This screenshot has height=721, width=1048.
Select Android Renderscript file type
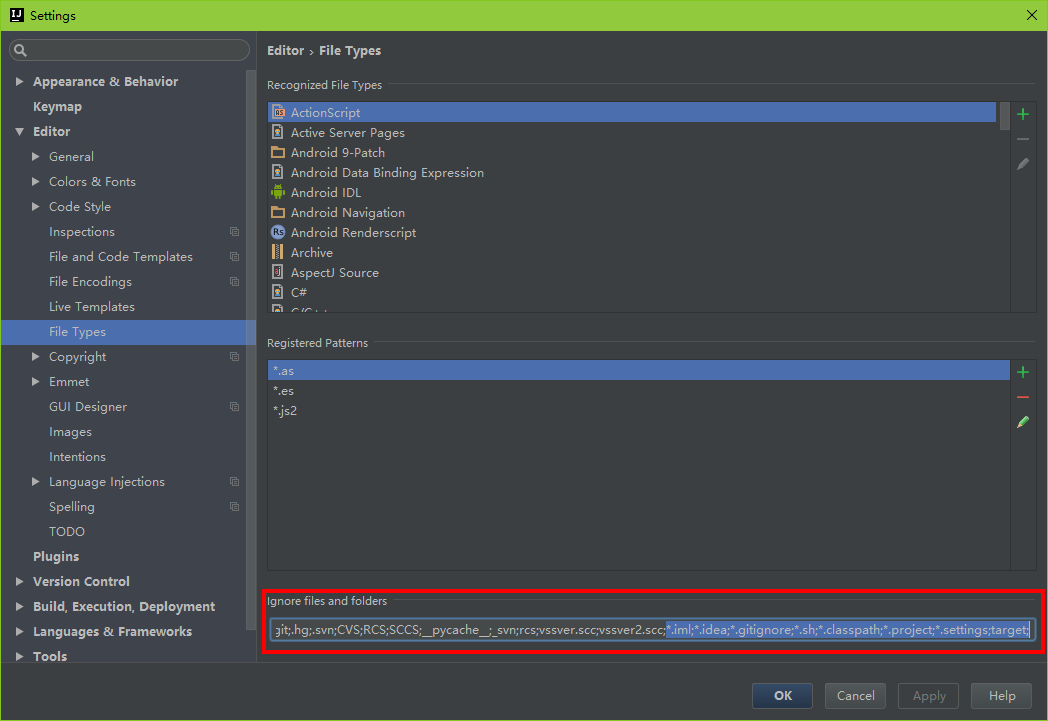tap(353, 233)
